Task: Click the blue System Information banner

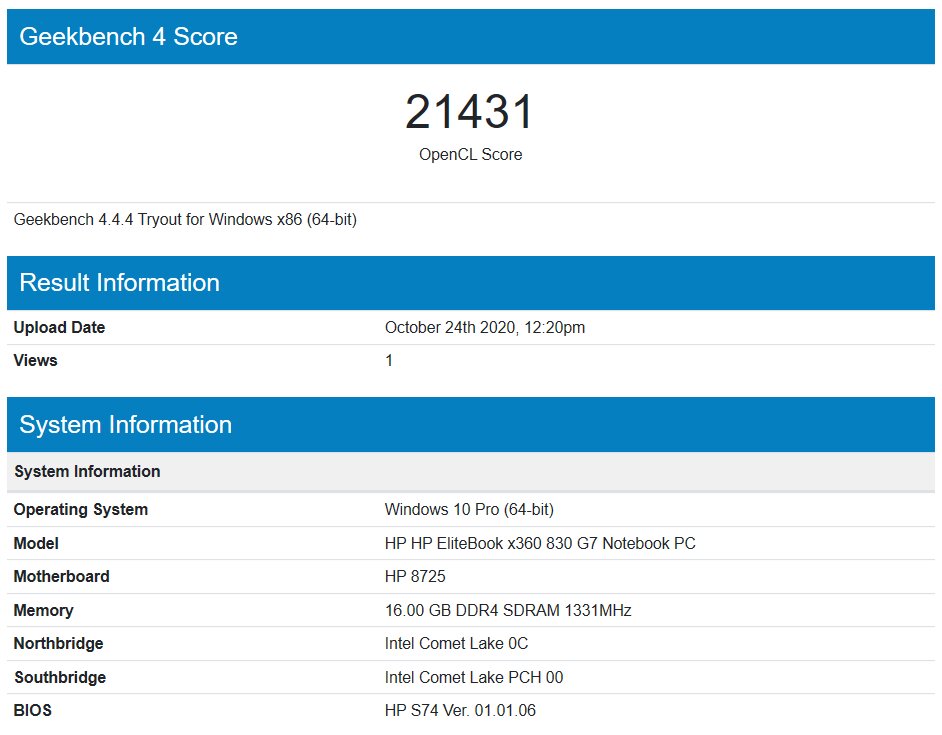Action: coord(471,424)
